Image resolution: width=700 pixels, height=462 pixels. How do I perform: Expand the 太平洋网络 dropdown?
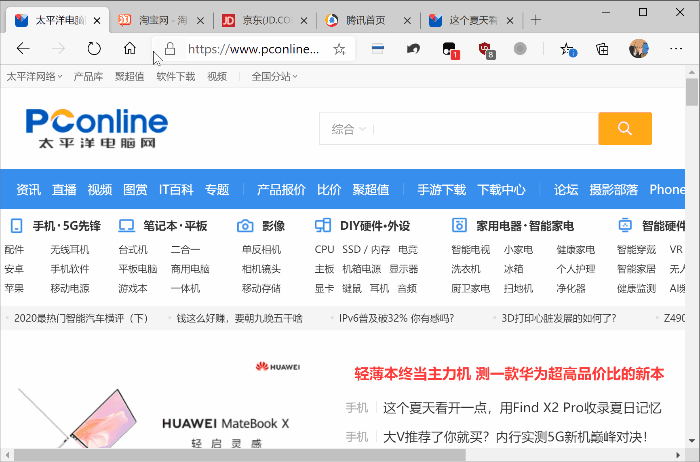point(34,77)
